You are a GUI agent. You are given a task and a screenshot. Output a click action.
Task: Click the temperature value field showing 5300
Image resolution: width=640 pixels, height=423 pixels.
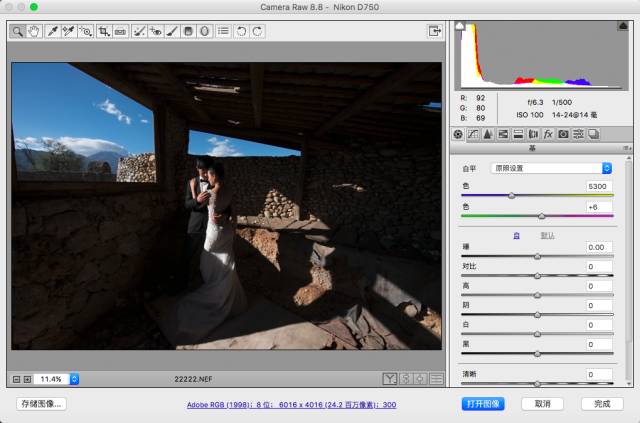(599, 186)
